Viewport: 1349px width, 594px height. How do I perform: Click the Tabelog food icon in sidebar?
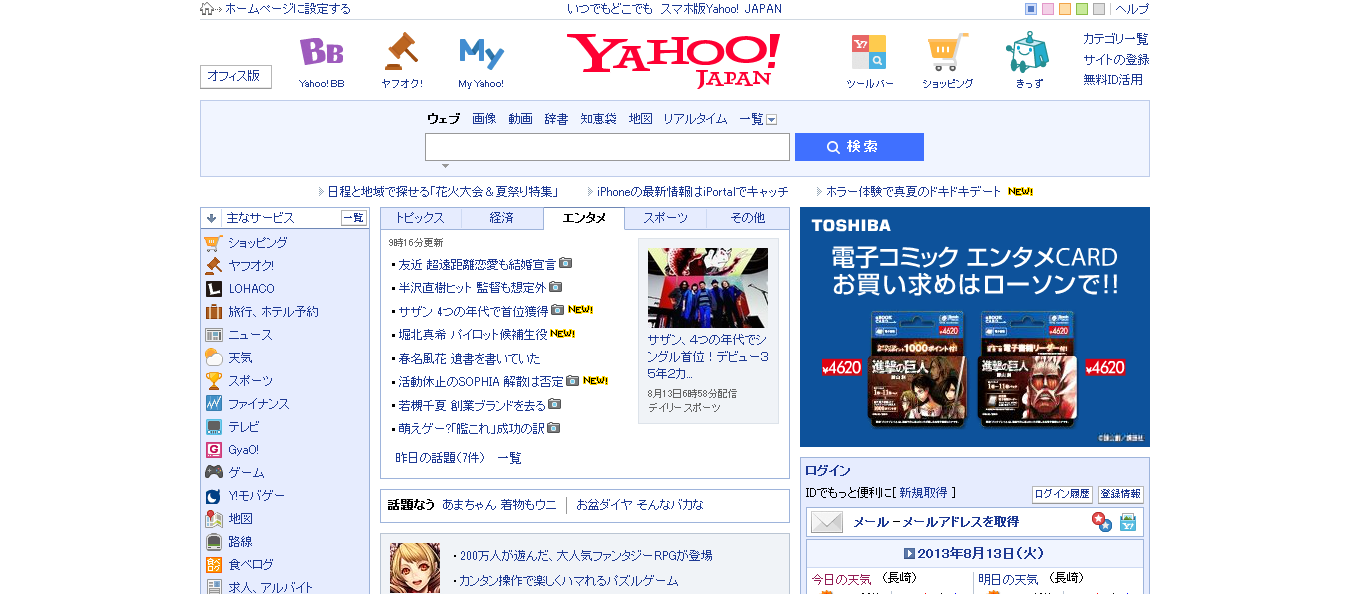click(x=213, y=565)
